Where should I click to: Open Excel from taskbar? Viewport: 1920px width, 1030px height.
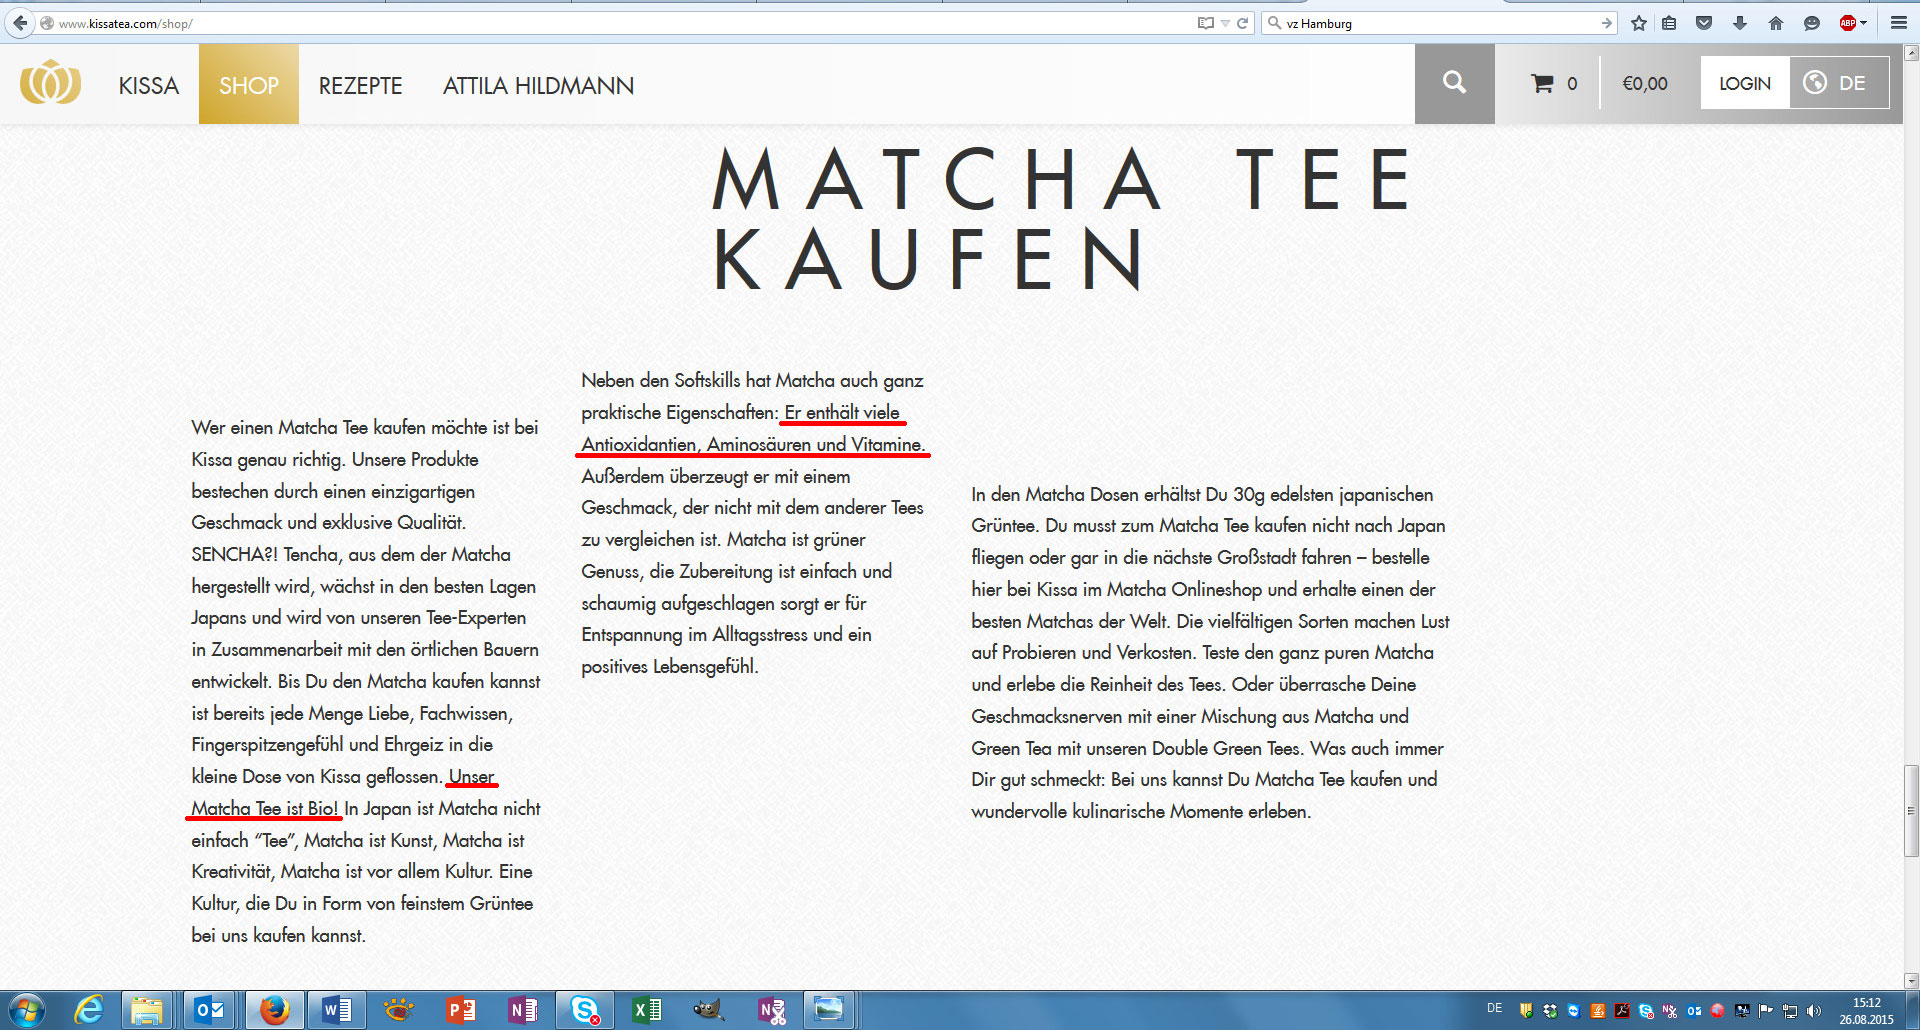click(647, 1011)
